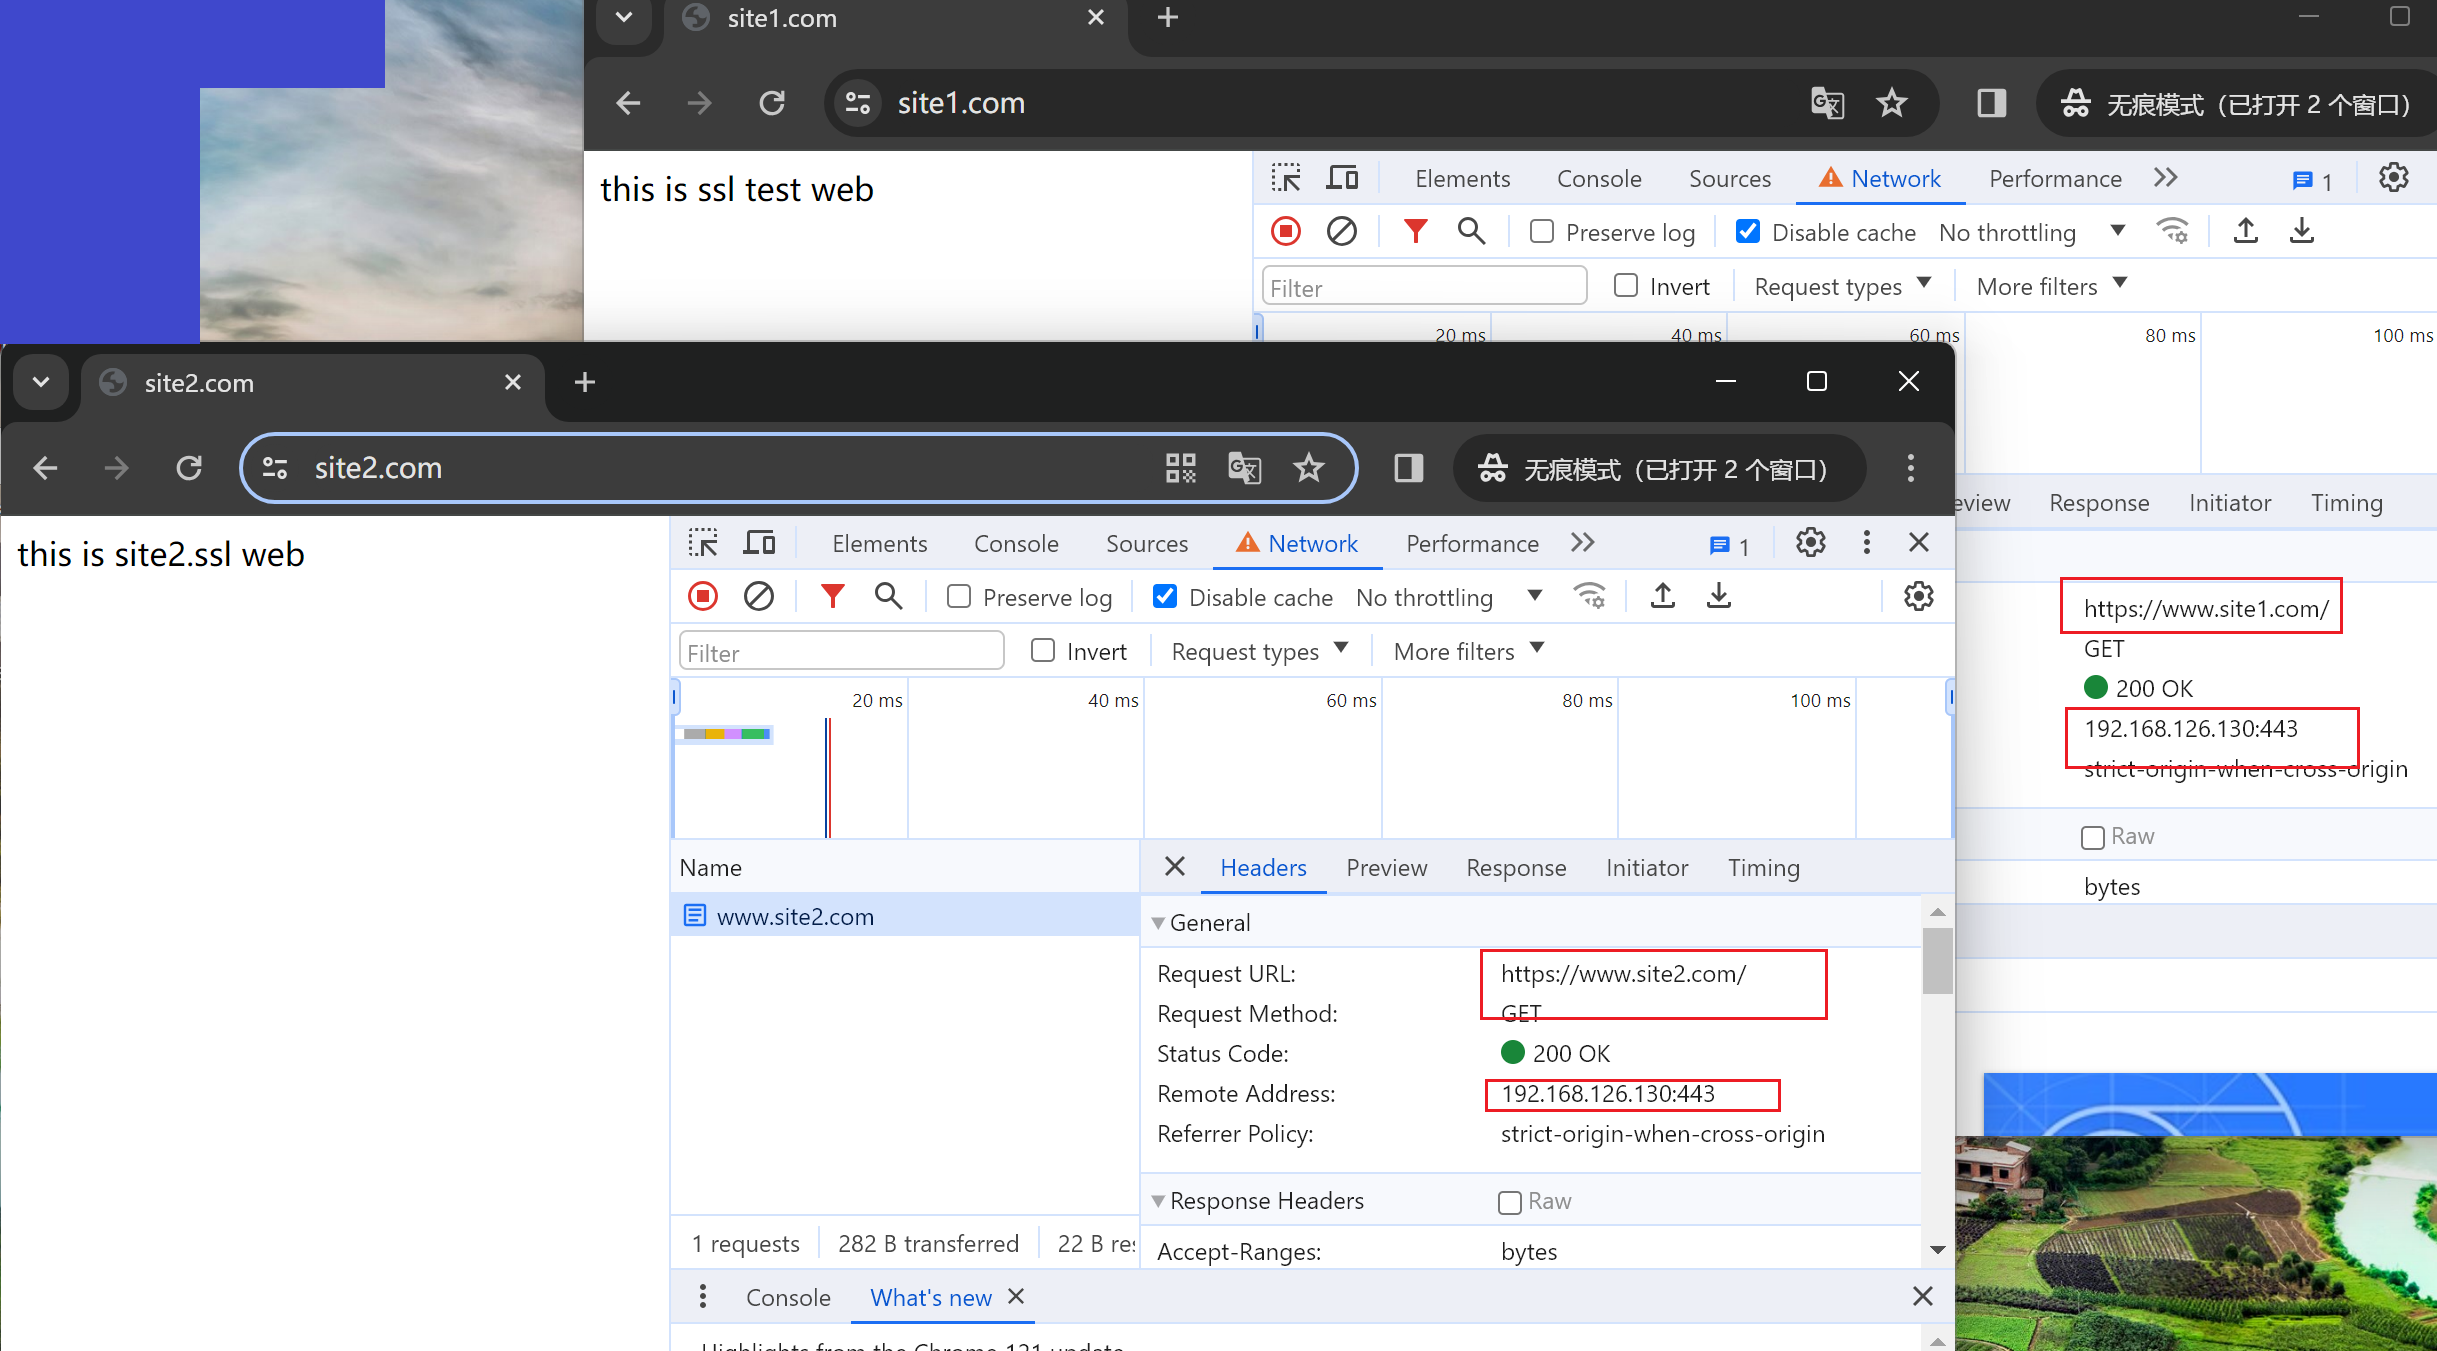This screenshot has height=1351, width=2437.
Task: Open the Timing tab for www.site2.com request
Action: (1763, 868)
